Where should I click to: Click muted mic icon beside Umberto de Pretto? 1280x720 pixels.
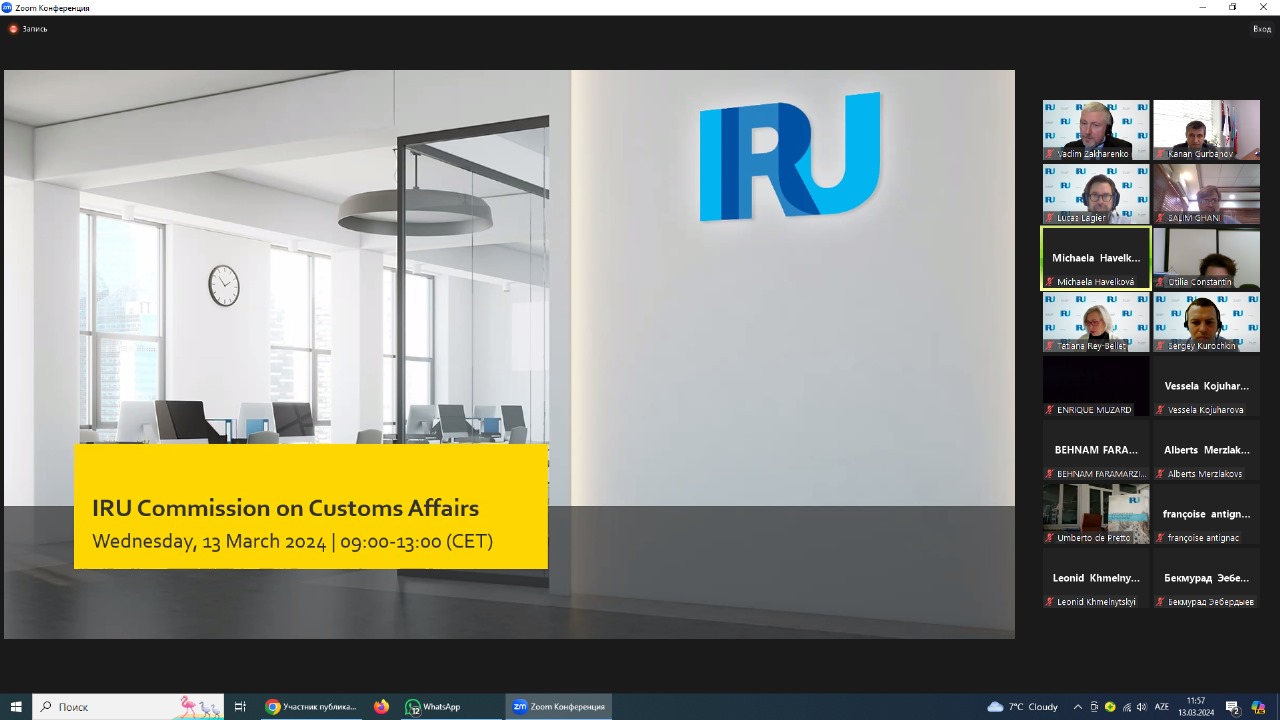click(x=1050, y=538)
